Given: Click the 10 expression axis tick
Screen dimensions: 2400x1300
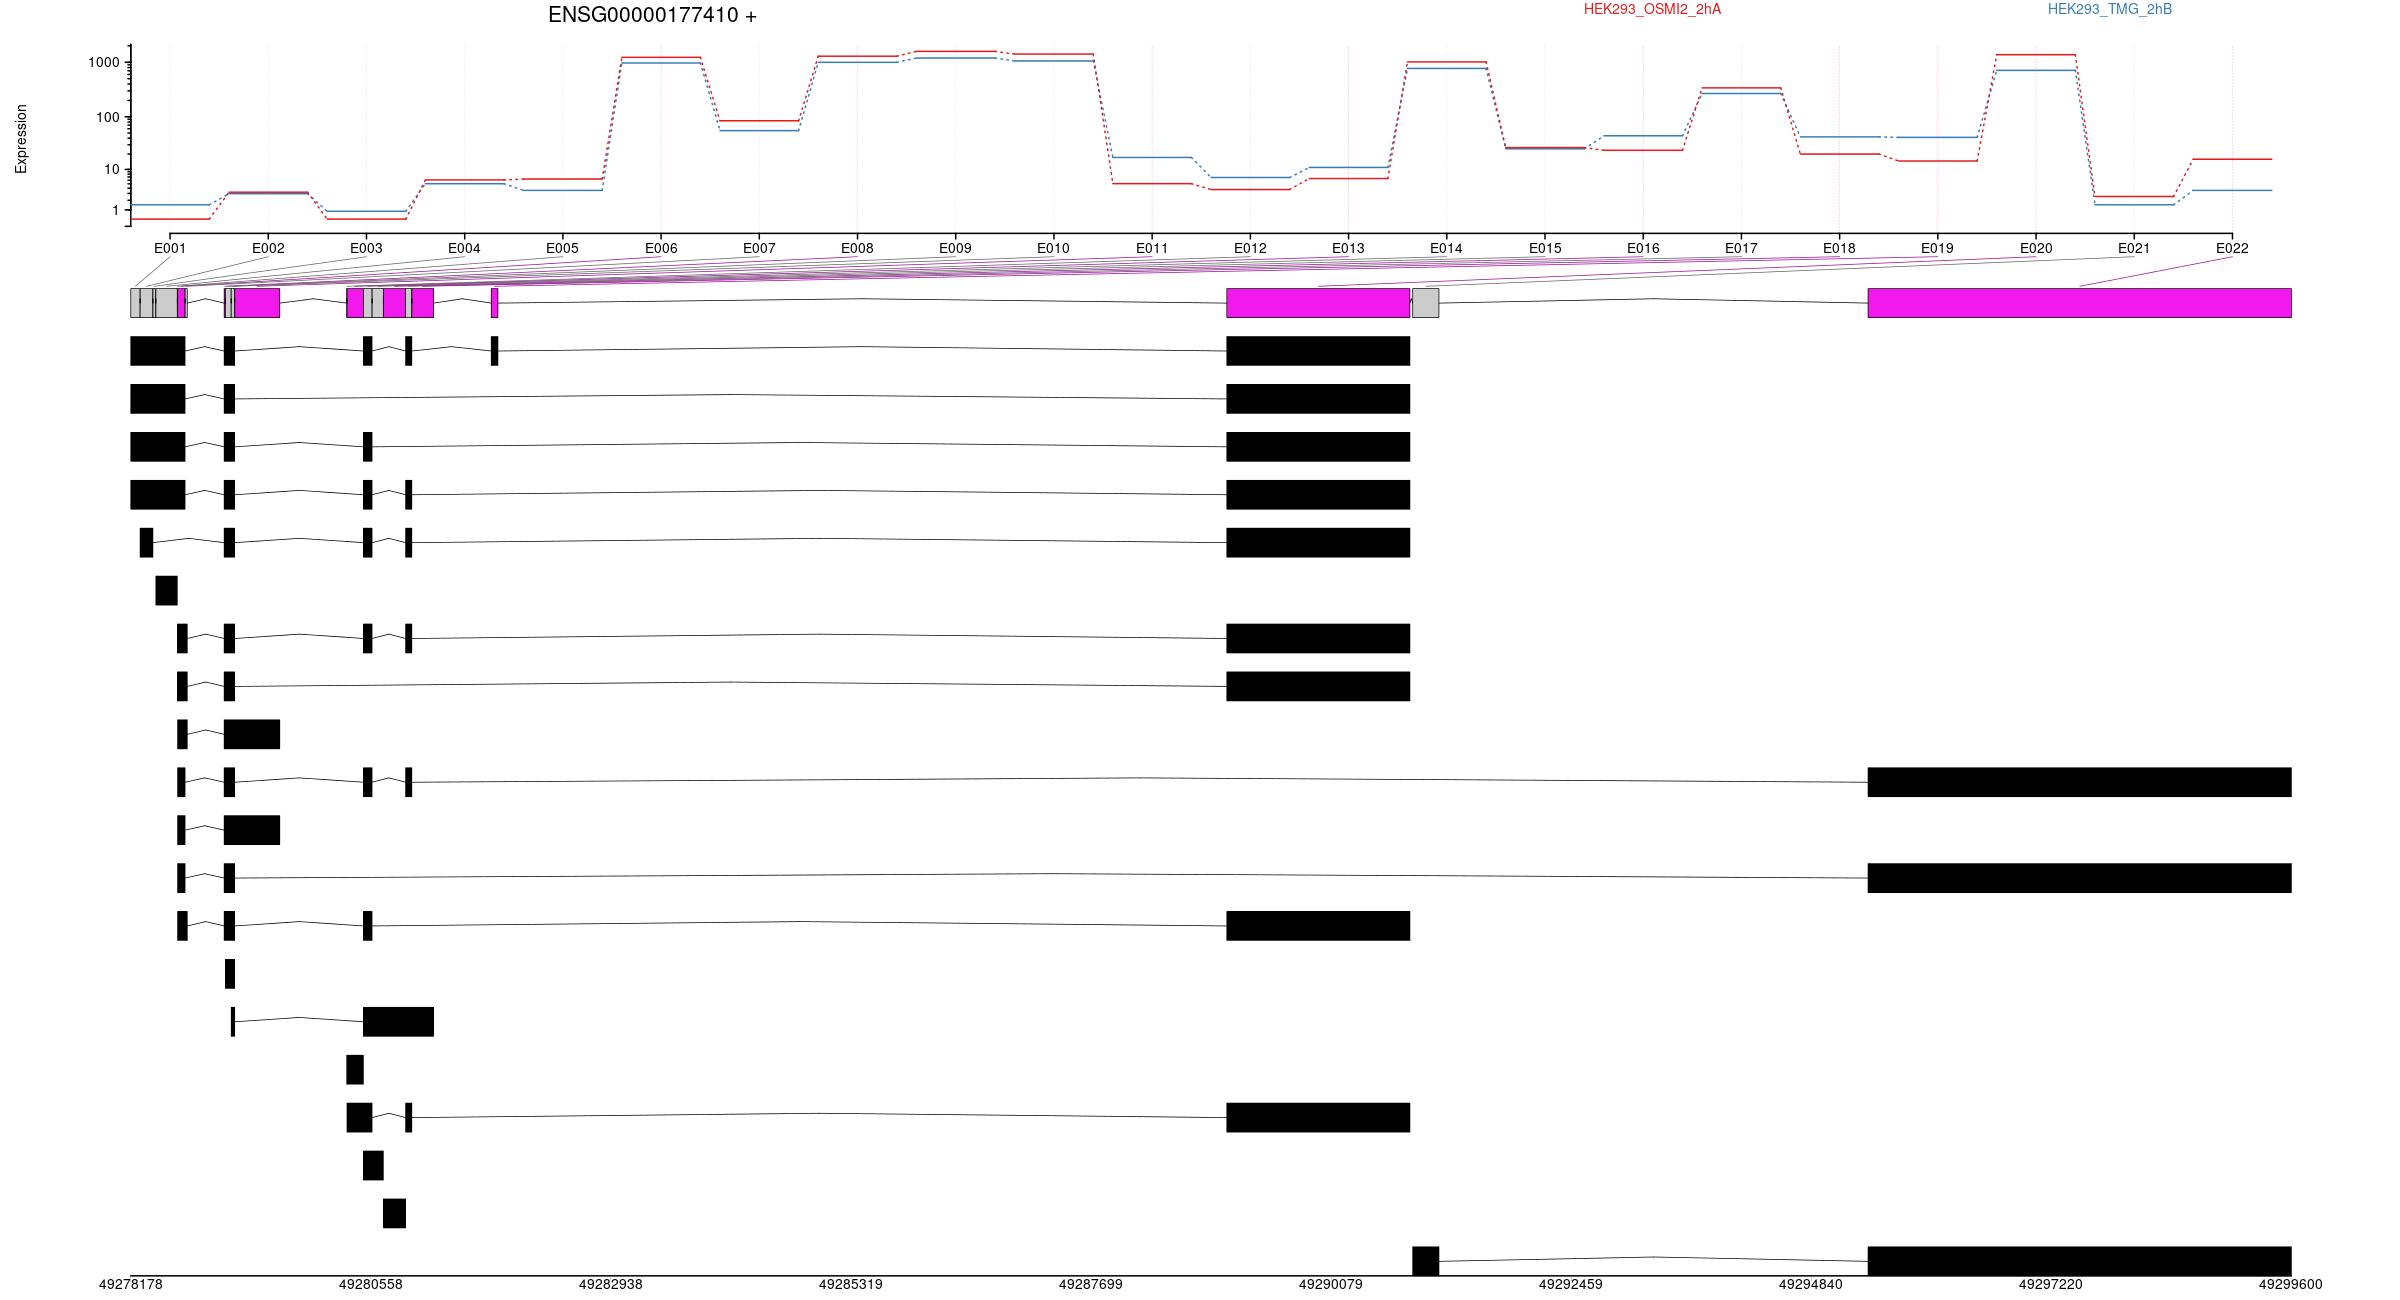Looking at the screenshot, I should pyautogui.click(x=111, y=169).
